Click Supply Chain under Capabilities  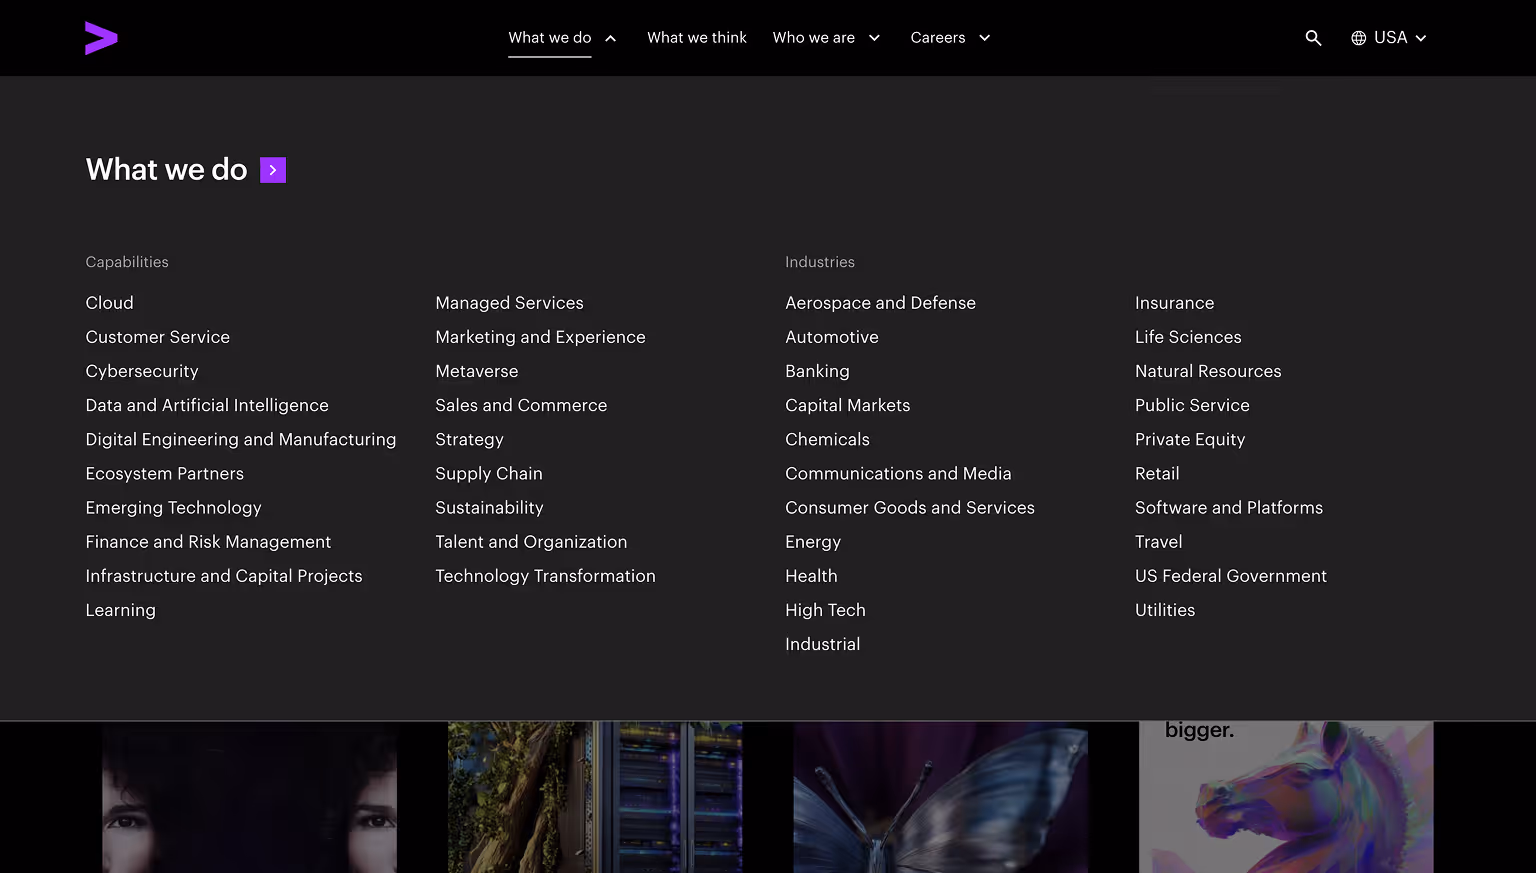pos(489,473)
